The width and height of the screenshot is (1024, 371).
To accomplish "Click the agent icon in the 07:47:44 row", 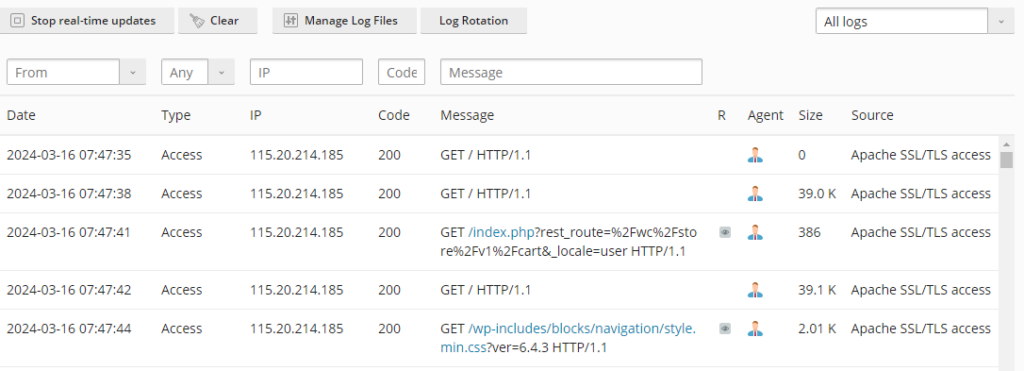I will [755, 328].
